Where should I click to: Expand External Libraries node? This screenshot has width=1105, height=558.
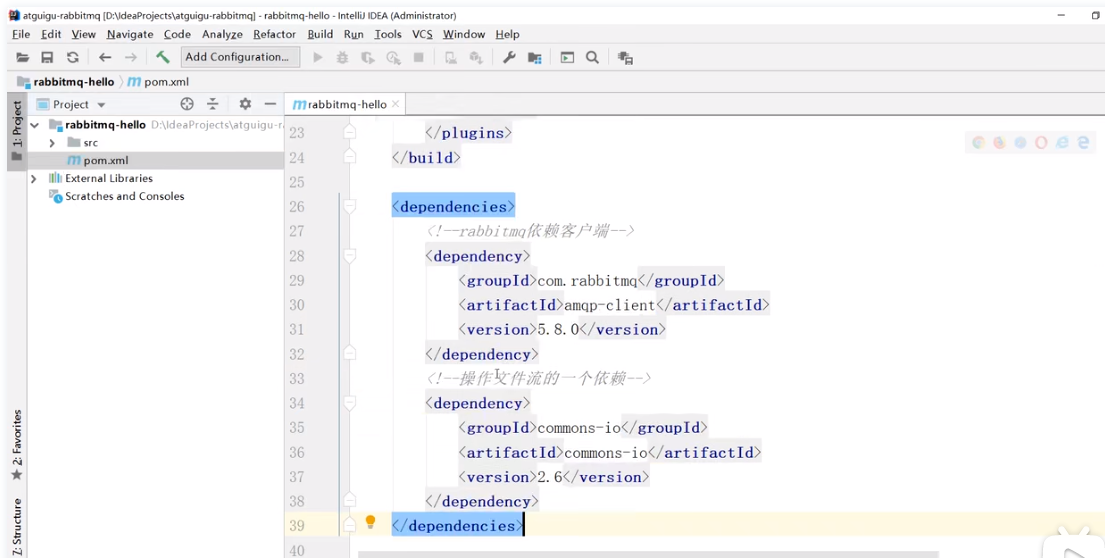pos(33,179)
